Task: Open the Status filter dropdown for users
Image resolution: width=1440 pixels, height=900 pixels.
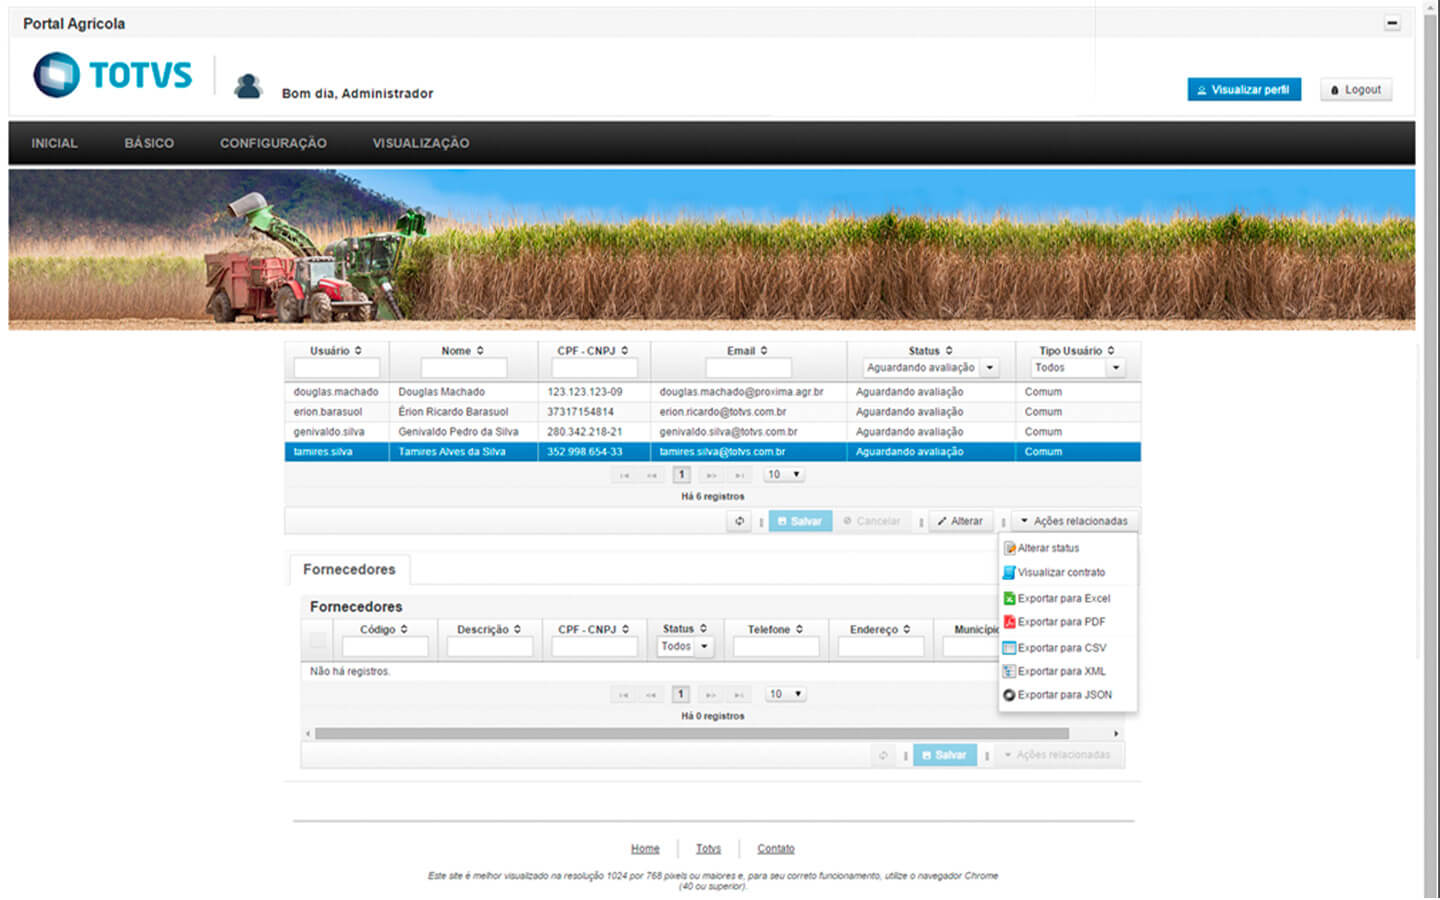Action: pyautogui.click(x=989, y=368)
